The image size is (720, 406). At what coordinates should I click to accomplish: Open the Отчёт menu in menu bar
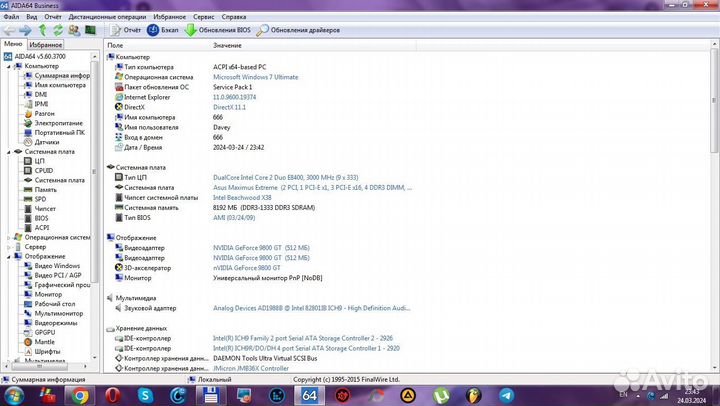tap(53, 17)
